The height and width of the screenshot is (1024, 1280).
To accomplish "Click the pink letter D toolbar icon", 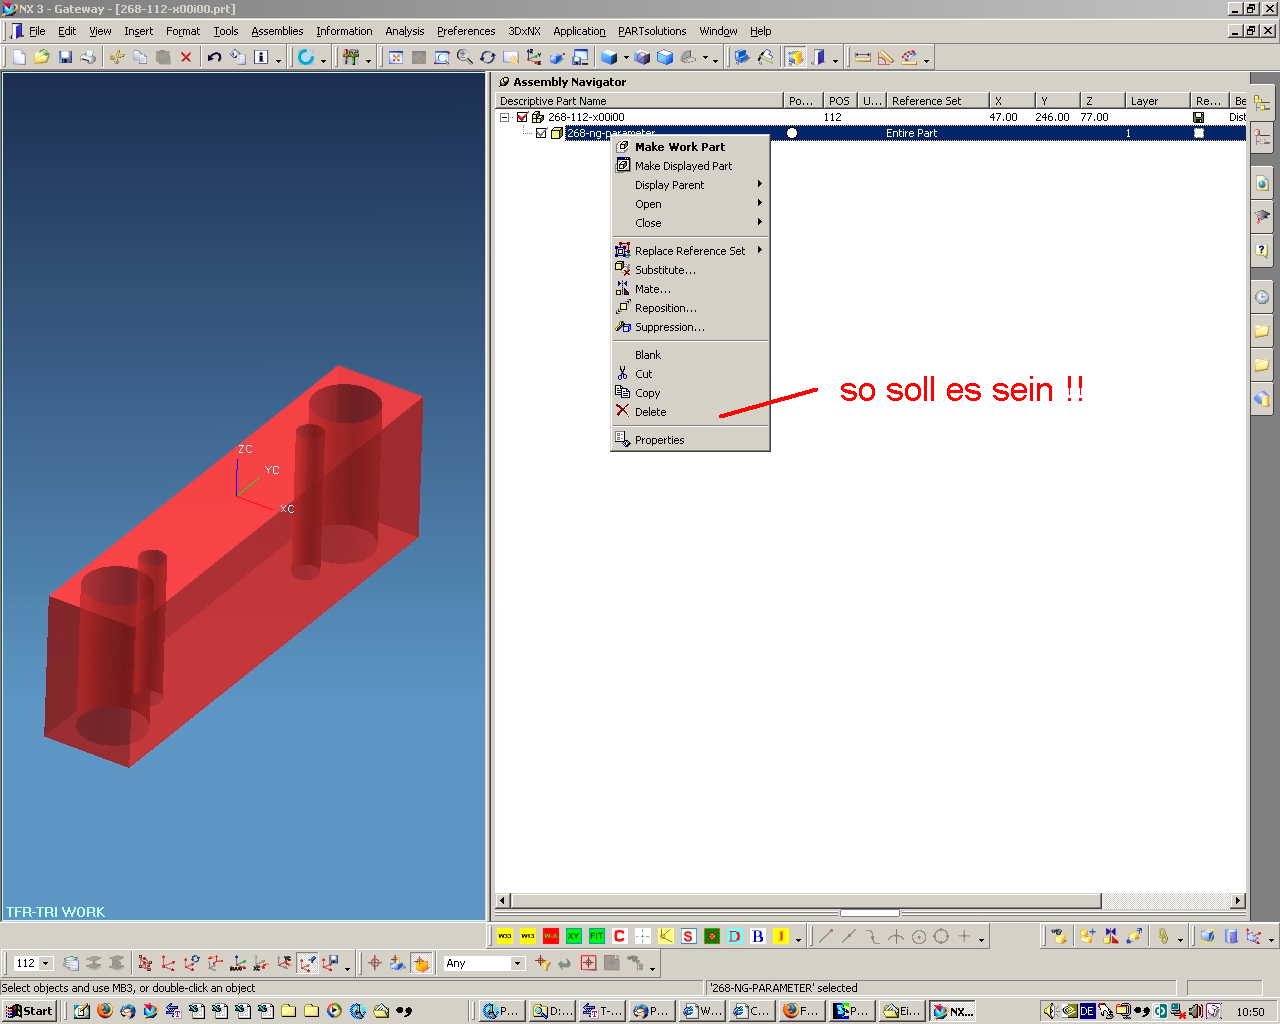I will click(x=735, y=936).
